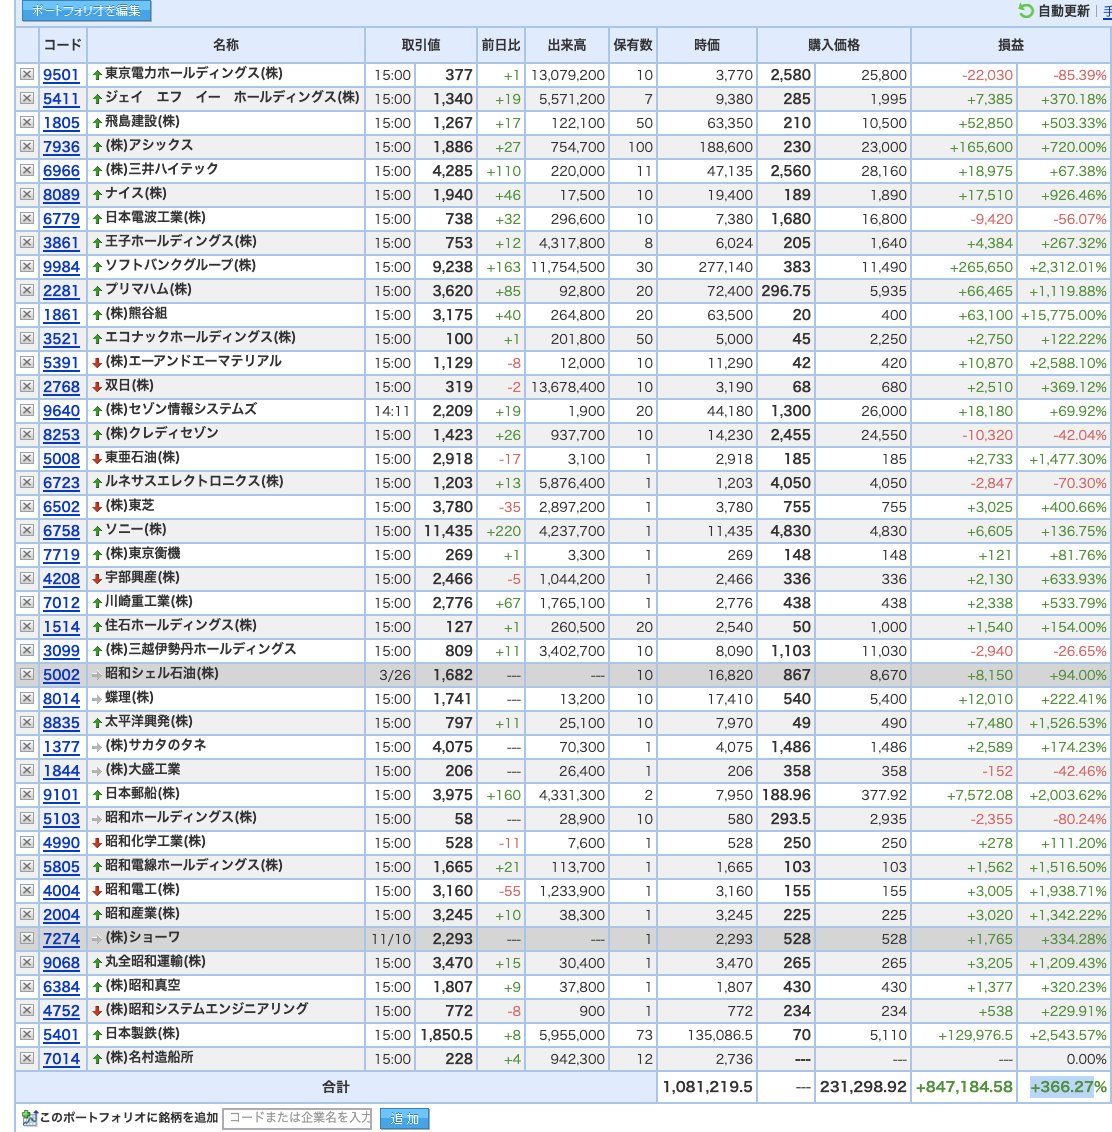The image size is (1112, 1132).
Task: Delete the 6502 東芝 row
Action: point(27,506)
